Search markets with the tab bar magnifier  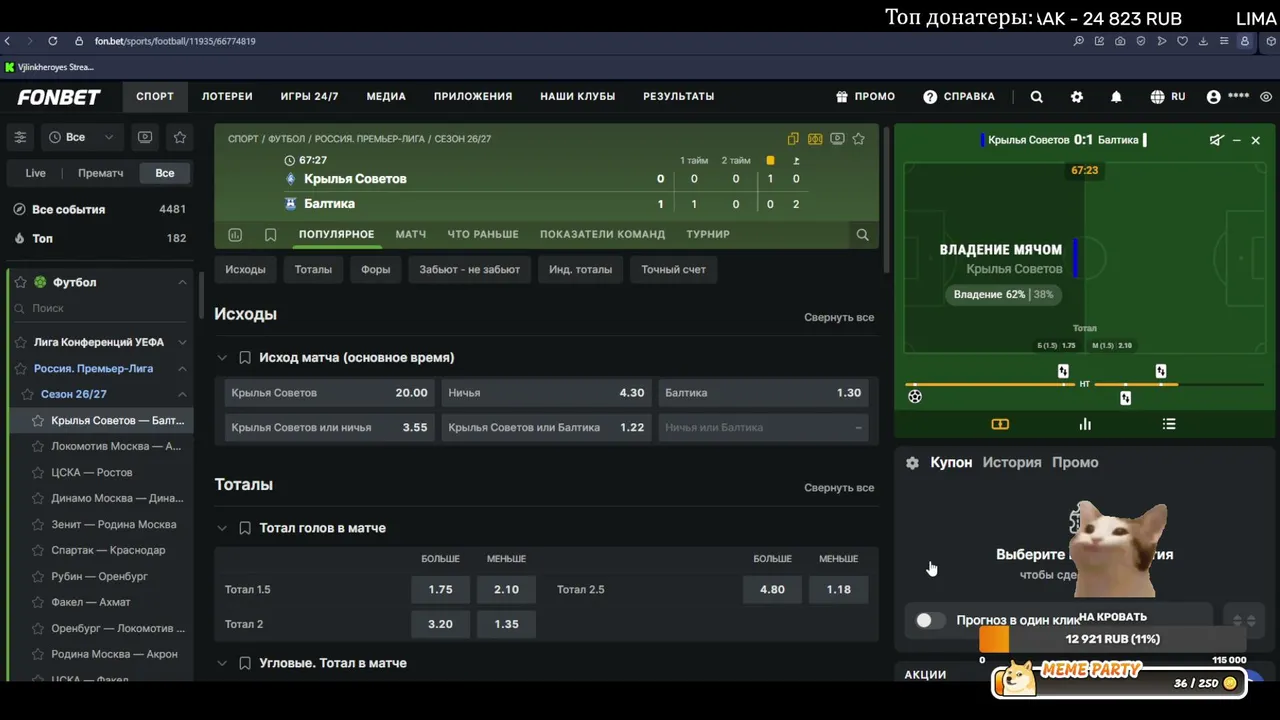[x=862, y=235]
